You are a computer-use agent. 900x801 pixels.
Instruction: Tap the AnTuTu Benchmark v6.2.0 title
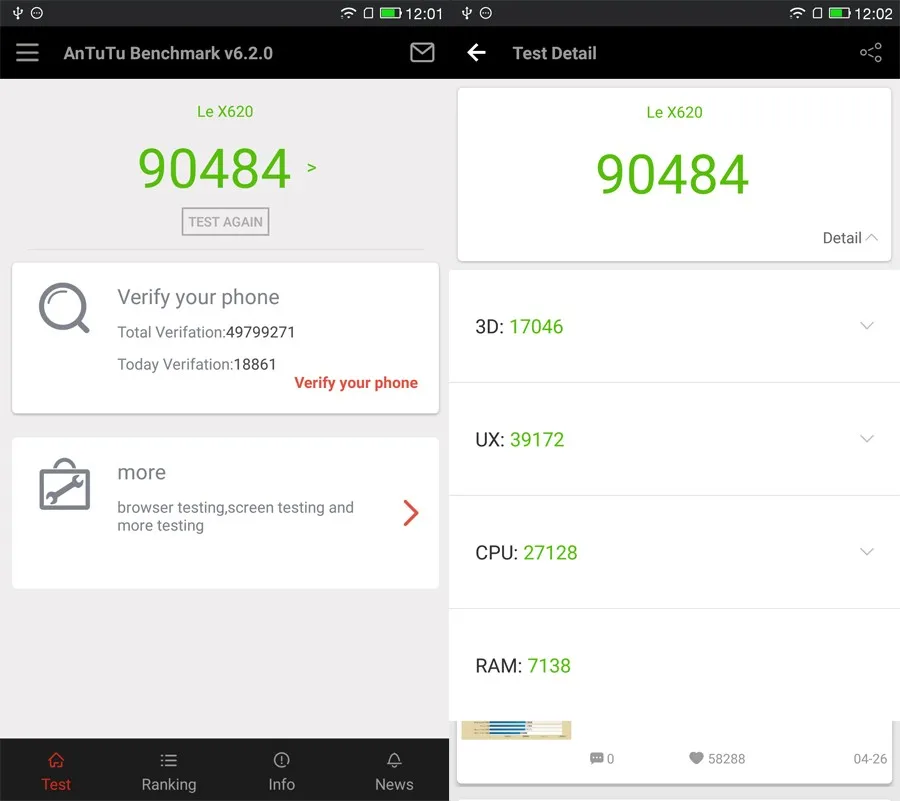coord(168,53)
